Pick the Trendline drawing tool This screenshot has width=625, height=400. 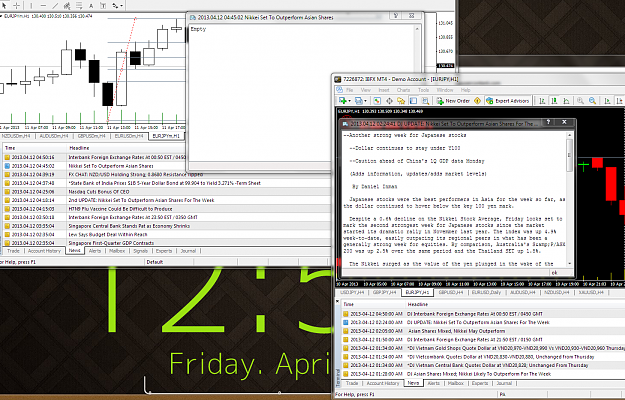55,6
